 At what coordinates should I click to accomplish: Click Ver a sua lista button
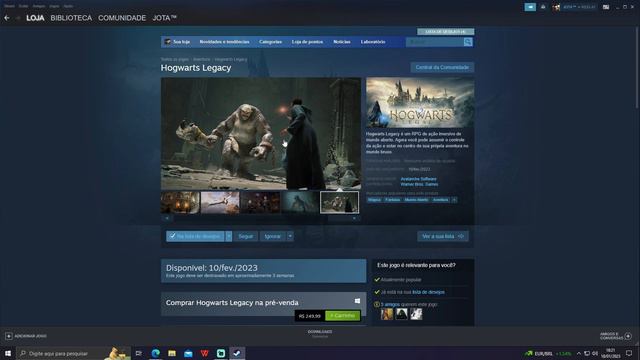pos(443,236)
